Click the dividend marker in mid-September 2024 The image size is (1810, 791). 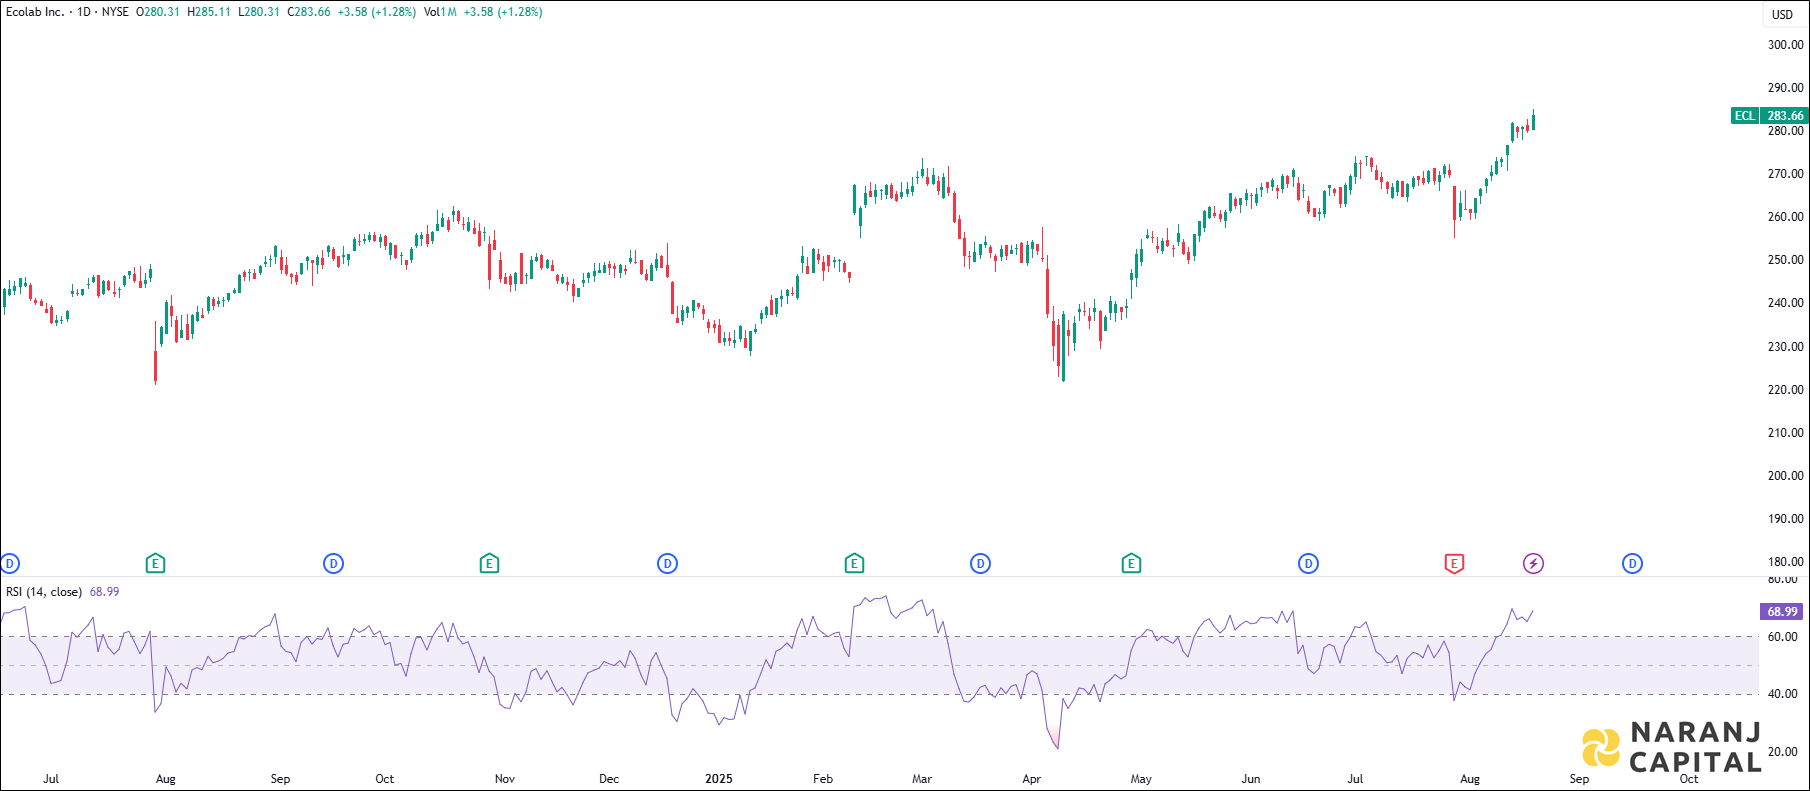334,564
